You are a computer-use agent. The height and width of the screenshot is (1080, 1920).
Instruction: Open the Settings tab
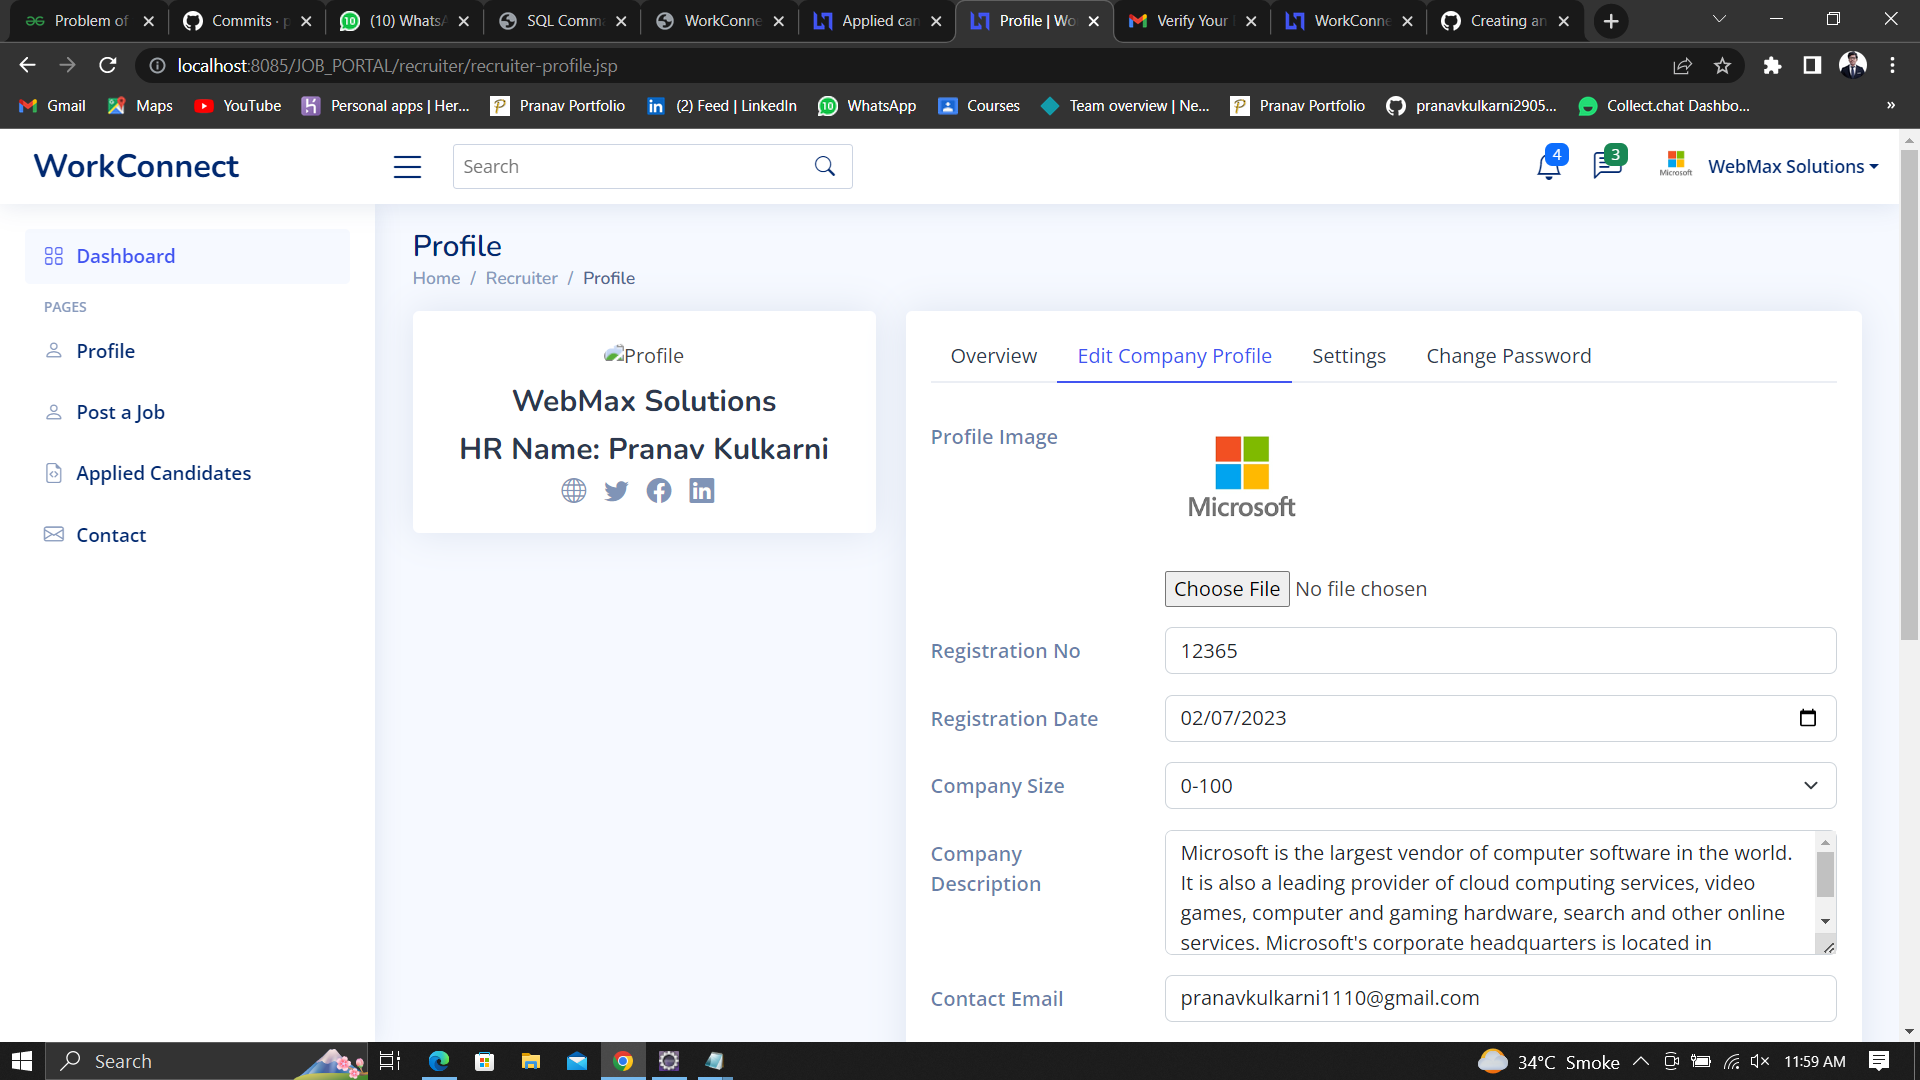1348,356
